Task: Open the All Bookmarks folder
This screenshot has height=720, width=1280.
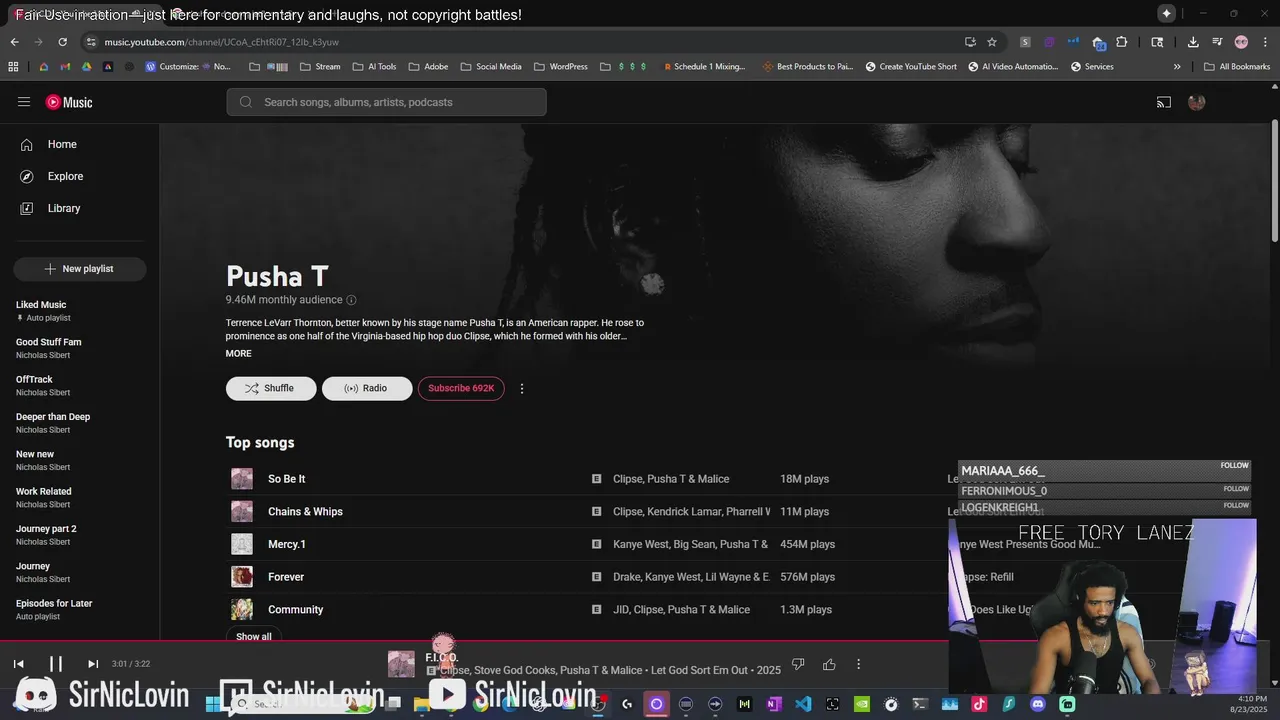Action: click(x=1237, y=67)
